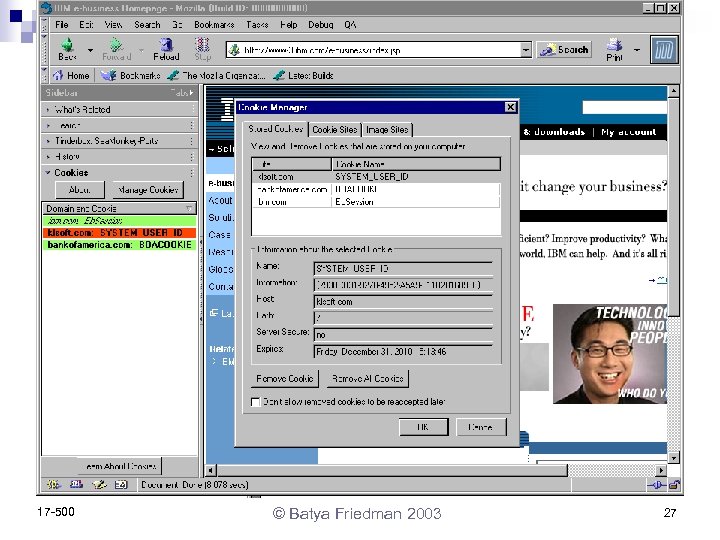Click the Address Book icon in status bar
Image resolution: width=720 pixels, height=540 pixels.
tap(121, 484)
